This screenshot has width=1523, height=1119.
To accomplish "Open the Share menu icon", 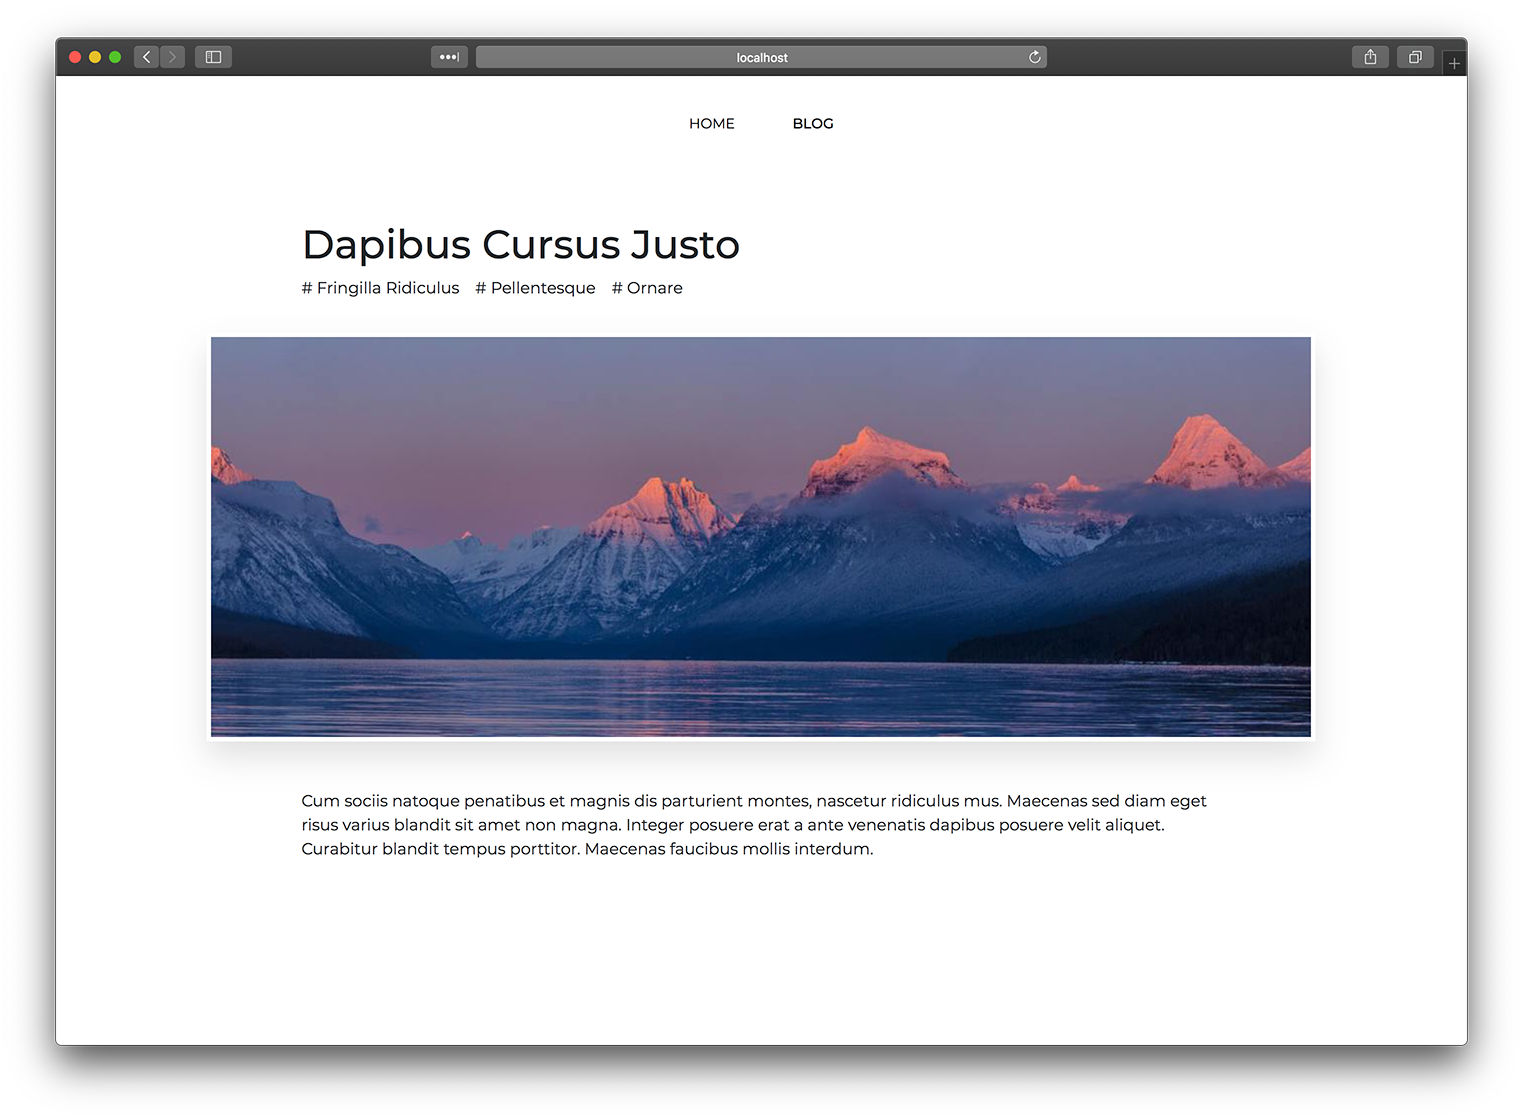I will (1370, 57).
